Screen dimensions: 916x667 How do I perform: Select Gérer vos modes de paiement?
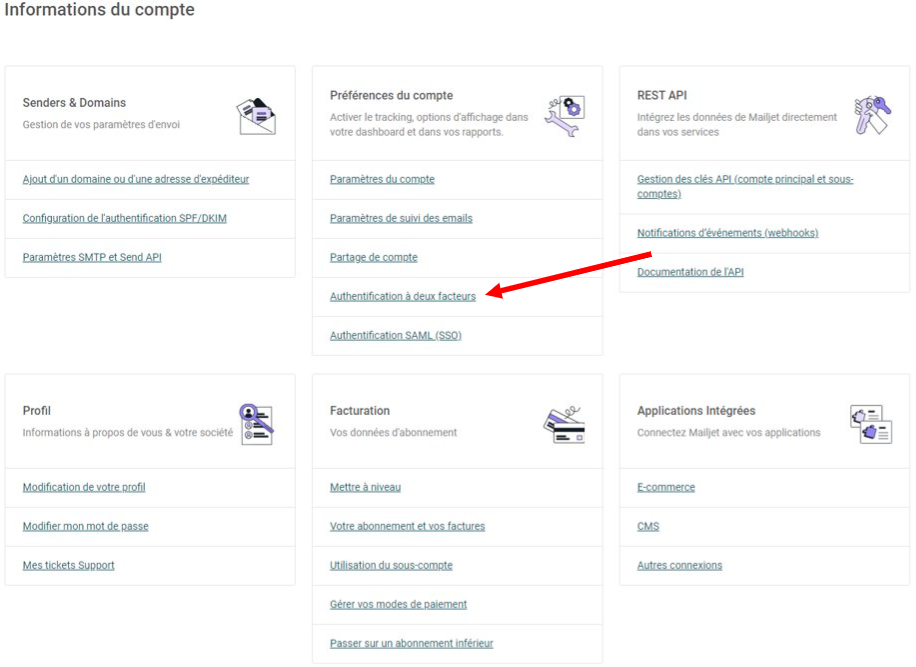pos(398,604)
